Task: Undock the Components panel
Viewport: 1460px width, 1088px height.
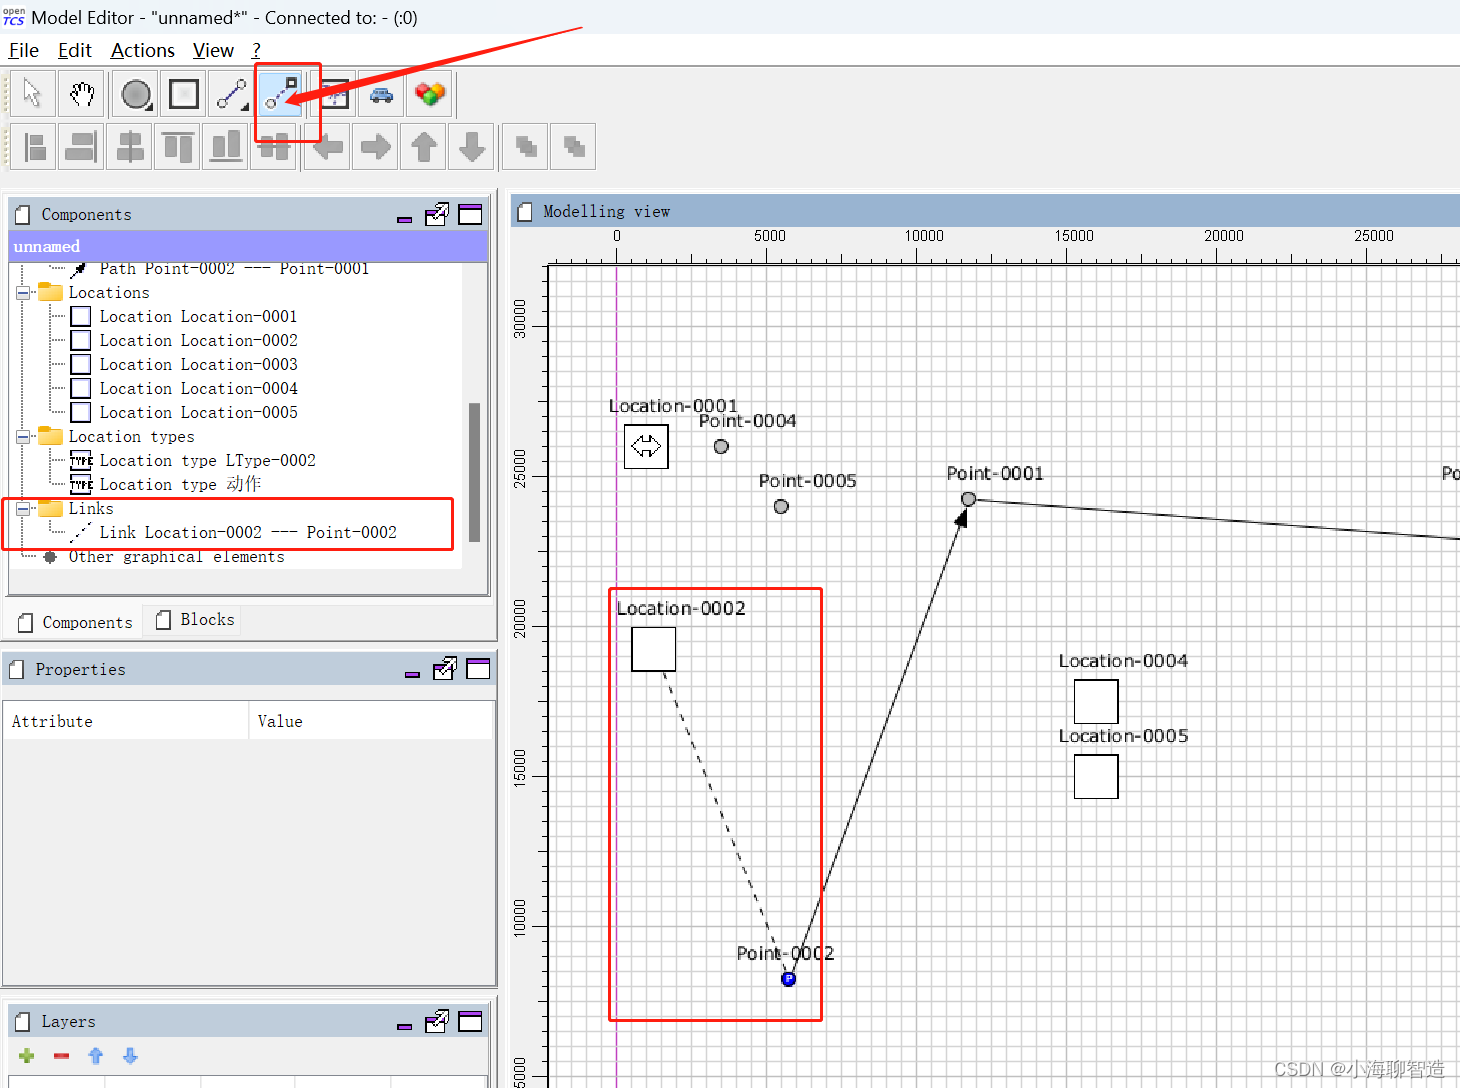Action: point(437,214)
